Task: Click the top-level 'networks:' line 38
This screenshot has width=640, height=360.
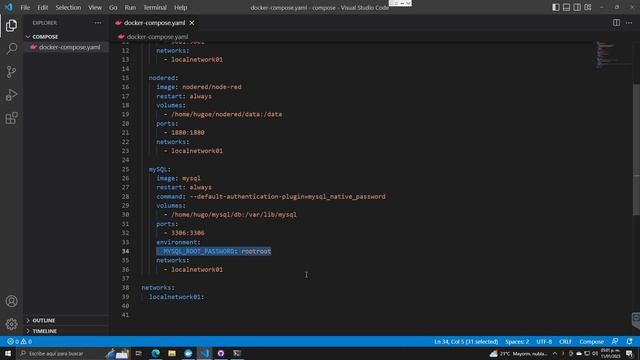Action: [x=158, y=288]
